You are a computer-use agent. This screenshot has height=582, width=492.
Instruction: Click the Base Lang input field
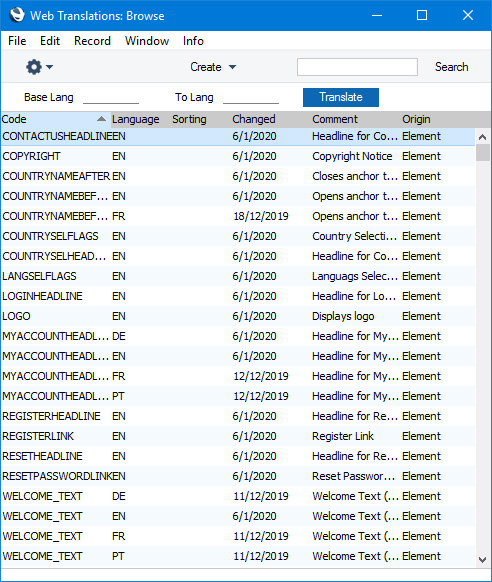pyautogui.click(x=111, y=97)
